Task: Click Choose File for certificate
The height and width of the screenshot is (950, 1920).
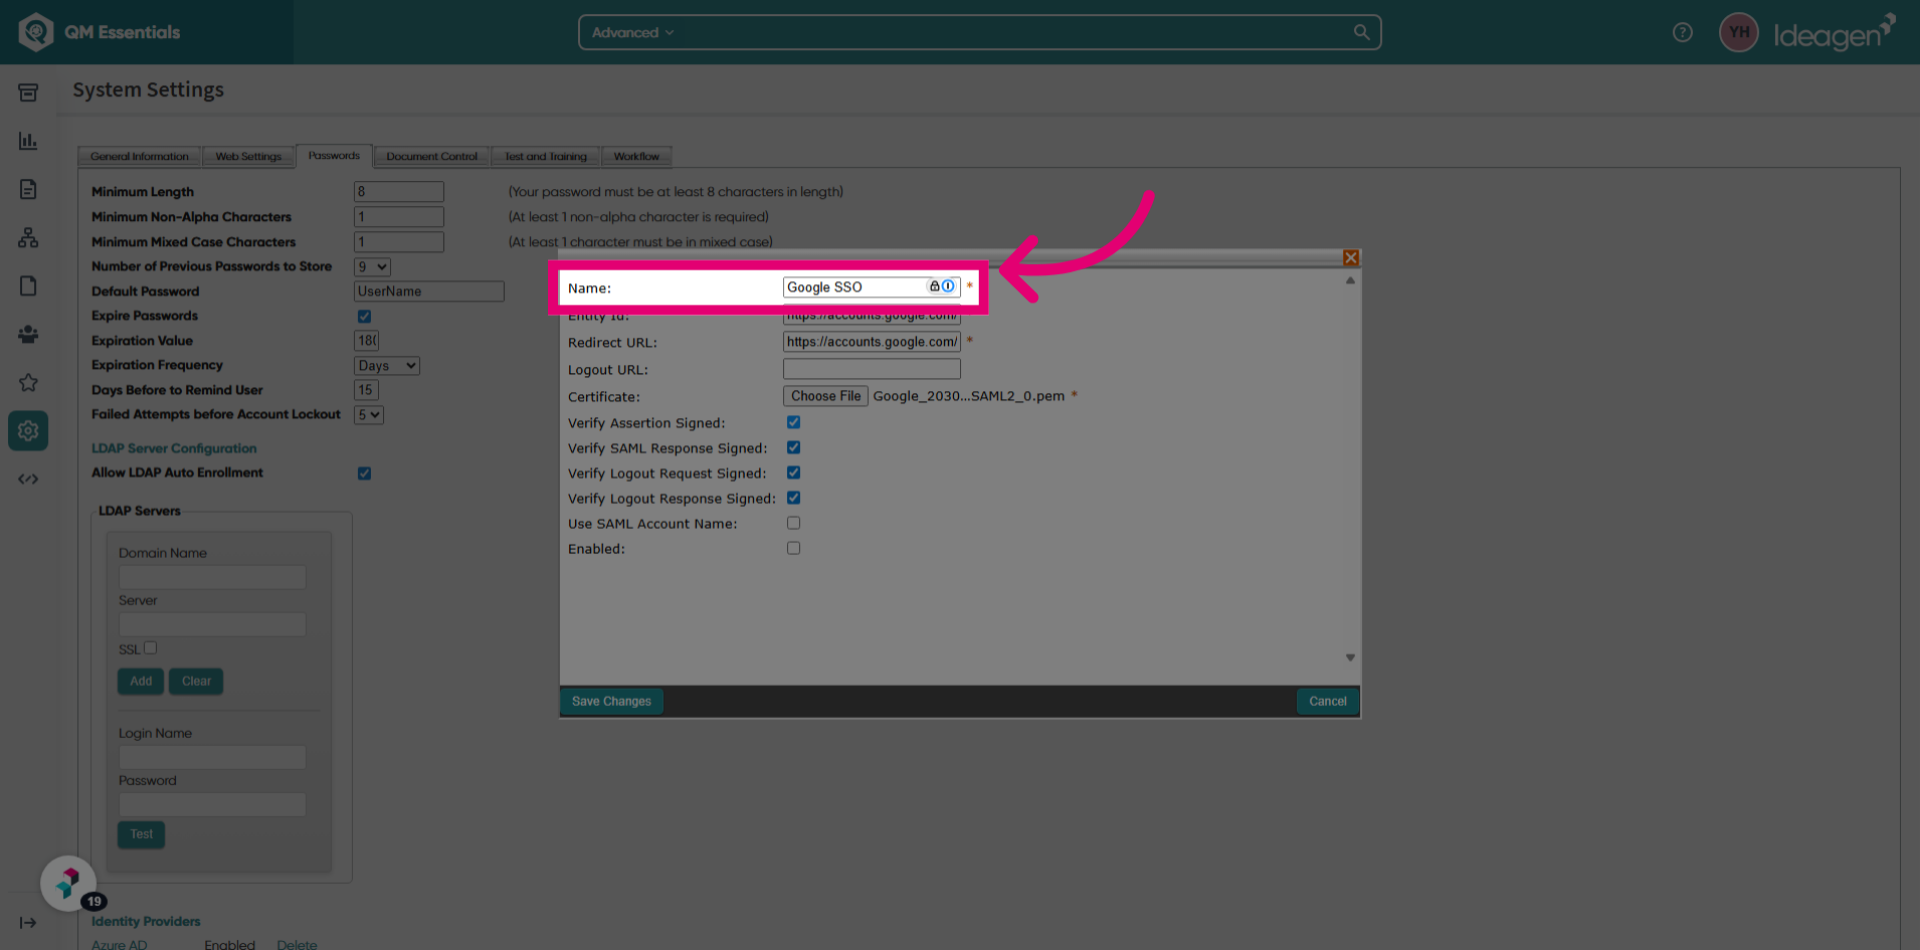Action: click(x=825, y=396)
